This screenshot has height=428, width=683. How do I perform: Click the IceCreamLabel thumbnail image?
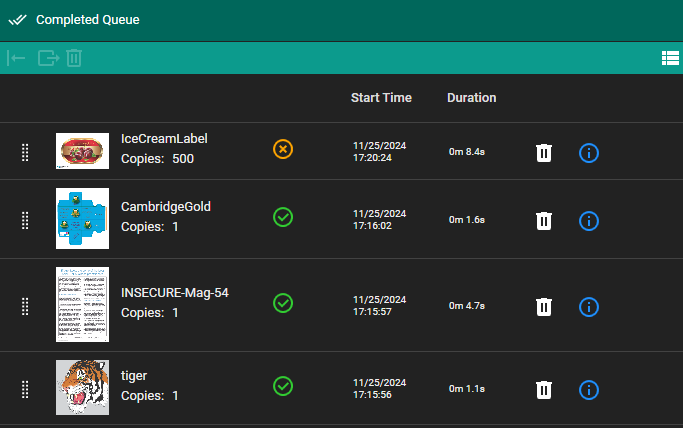82,151
